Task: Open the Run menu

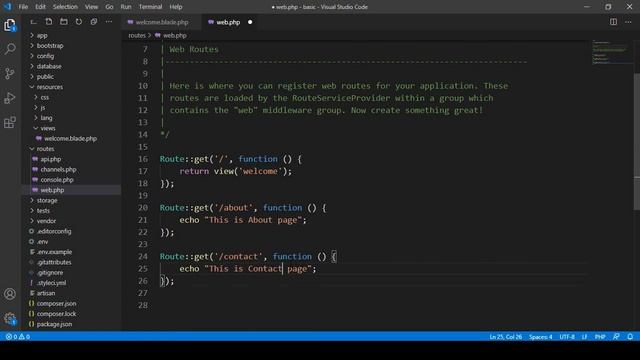Action: pyautogui.click(x=126, y=7)
